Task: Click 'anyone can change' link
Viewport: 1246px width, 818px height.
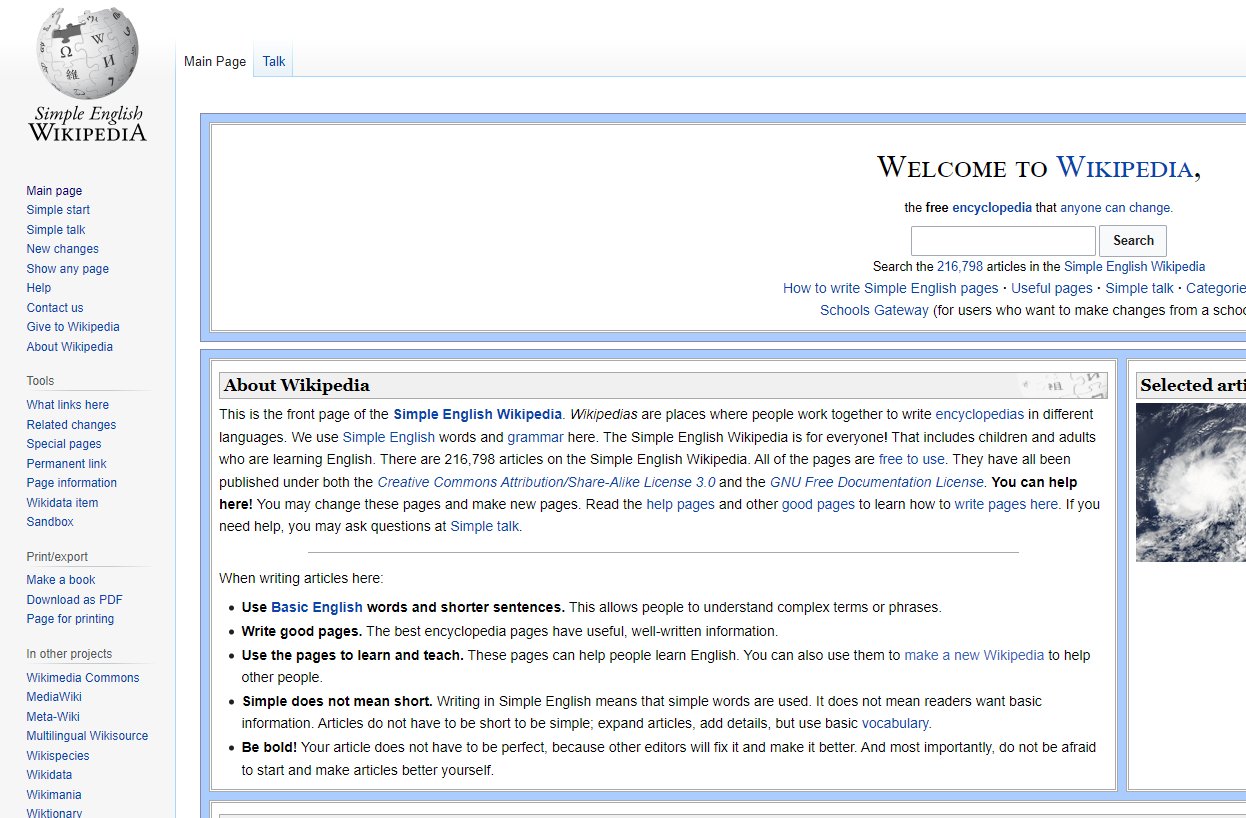Action: (1116, 208)
